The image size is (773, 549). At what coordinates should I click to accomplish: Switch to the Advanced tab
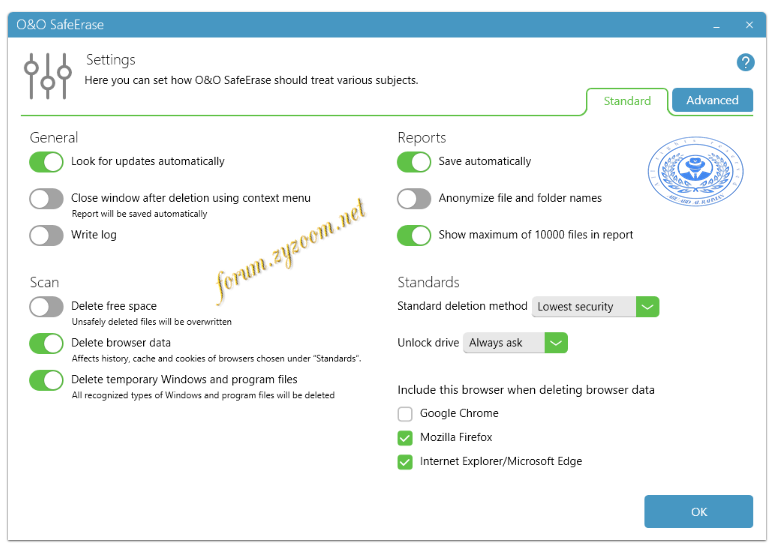(712, 100)
